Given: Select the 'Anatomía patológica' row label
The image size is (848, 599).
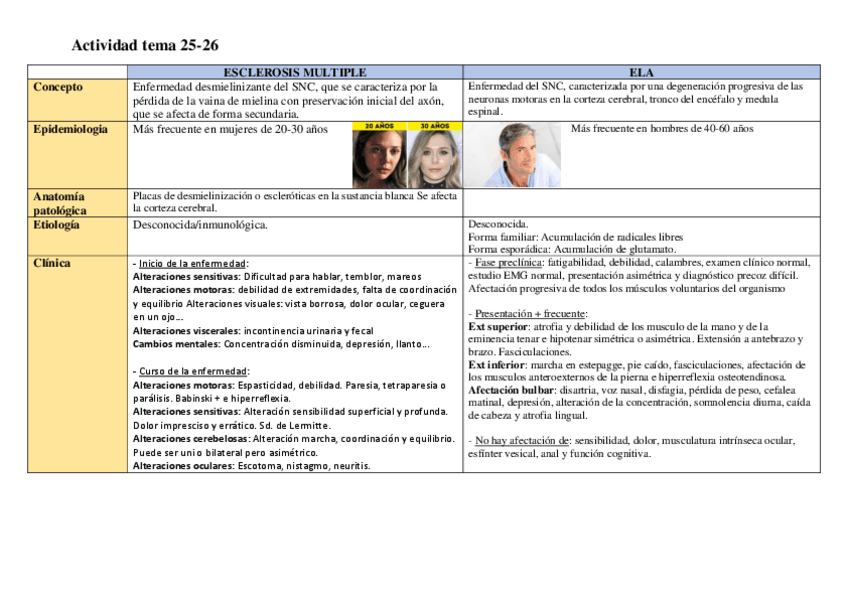Looking at the screenshot, I should point(59,203).
